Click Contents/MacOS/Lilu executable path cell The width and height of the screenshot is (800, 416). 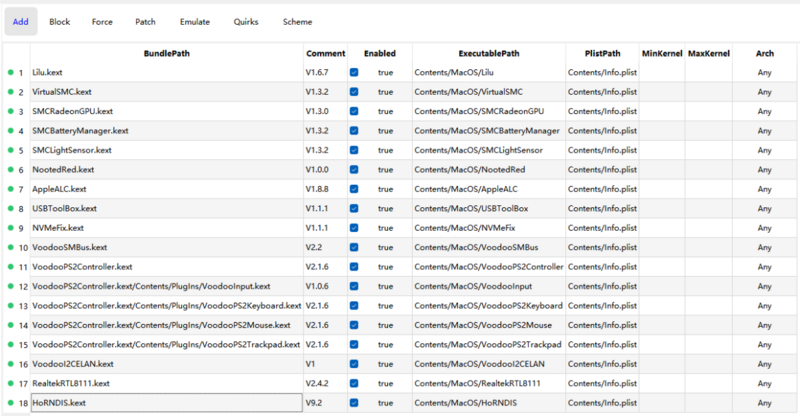tap(489, 72)
